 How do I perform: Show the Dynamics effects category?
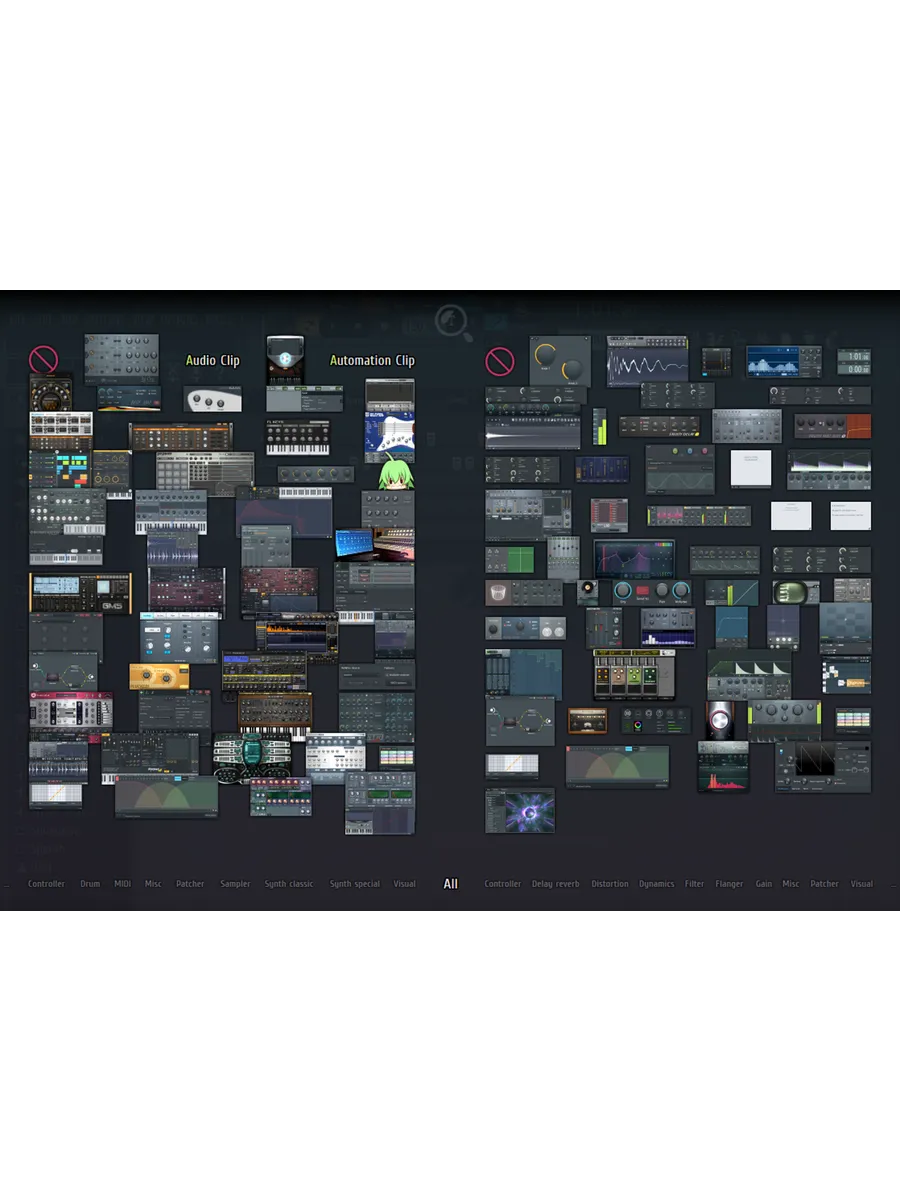pyautogui.click(x=657, y=884)
